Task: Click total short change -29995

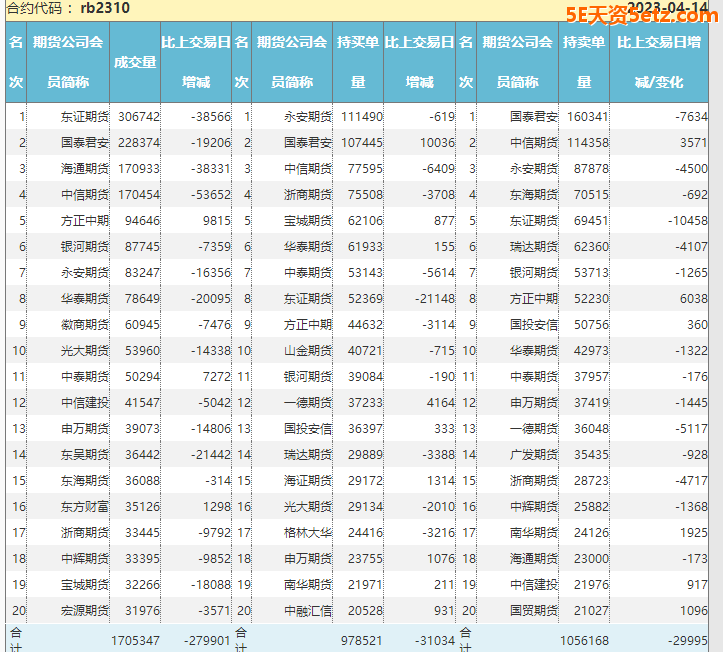Action: point(687,640)
